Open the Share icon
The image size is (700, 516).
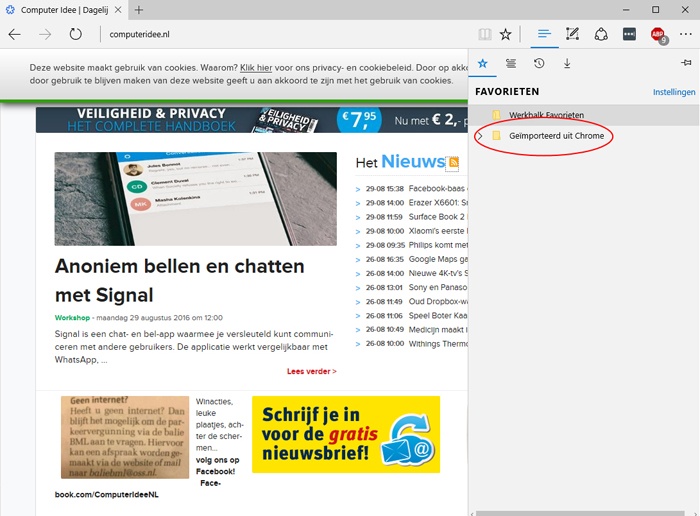tap(601, 34)
